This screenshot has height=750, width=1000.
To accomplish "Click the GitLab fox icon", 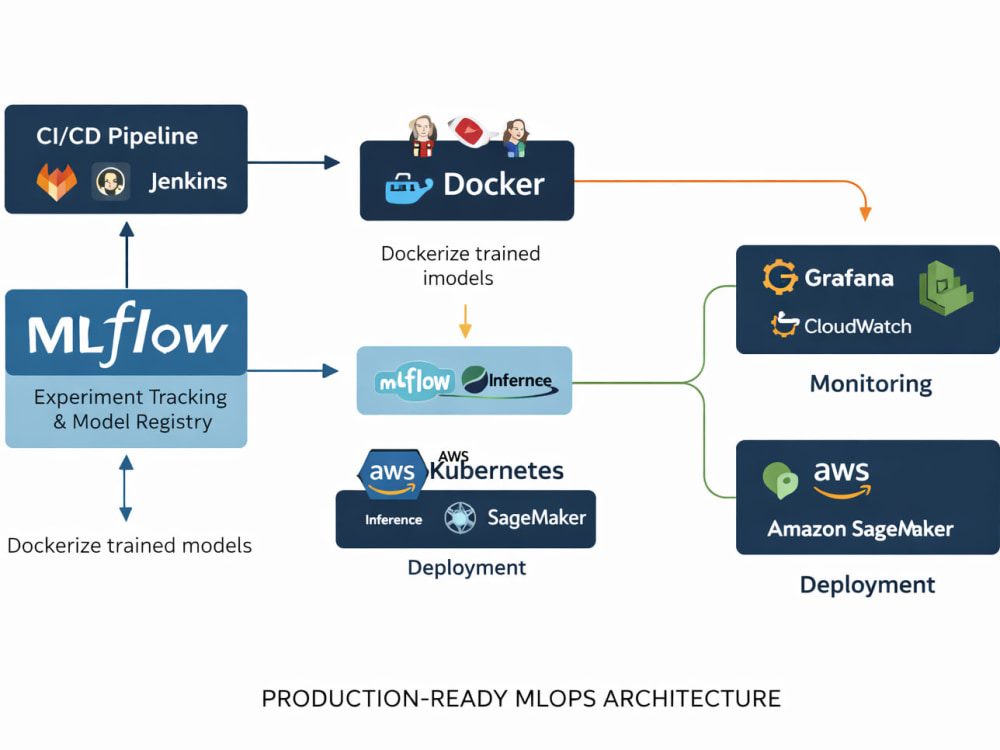I will (x=57, y=182).
